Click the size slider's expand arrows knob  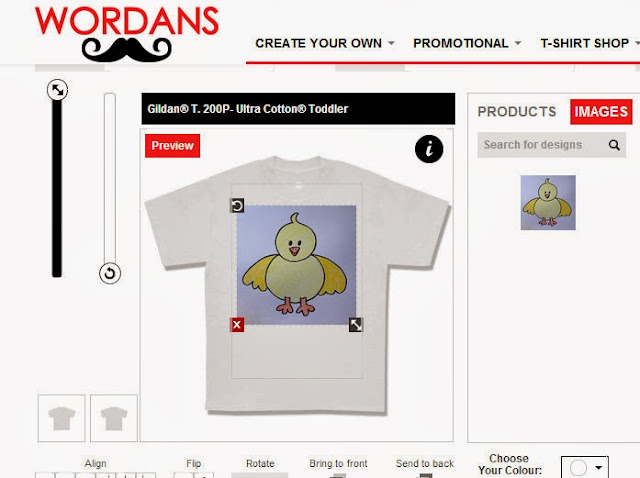58,90
